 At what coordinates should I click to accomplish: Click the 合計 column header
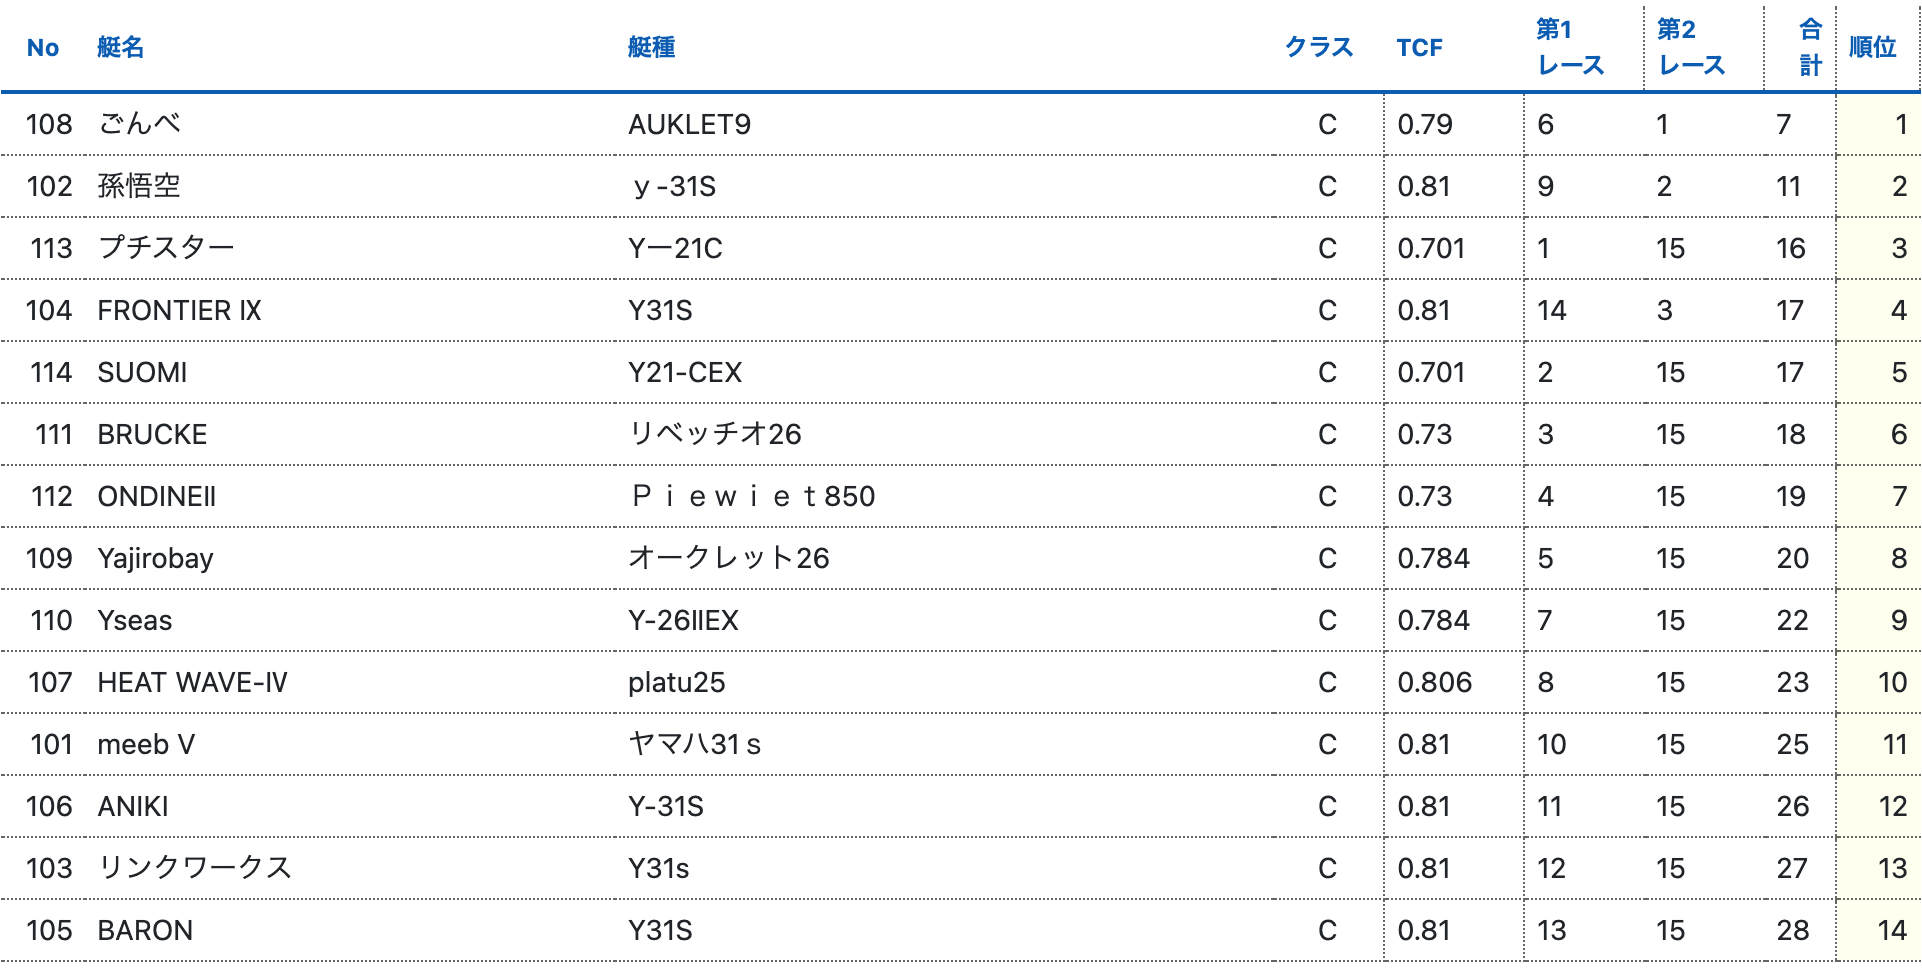[x=1809, y=47]
